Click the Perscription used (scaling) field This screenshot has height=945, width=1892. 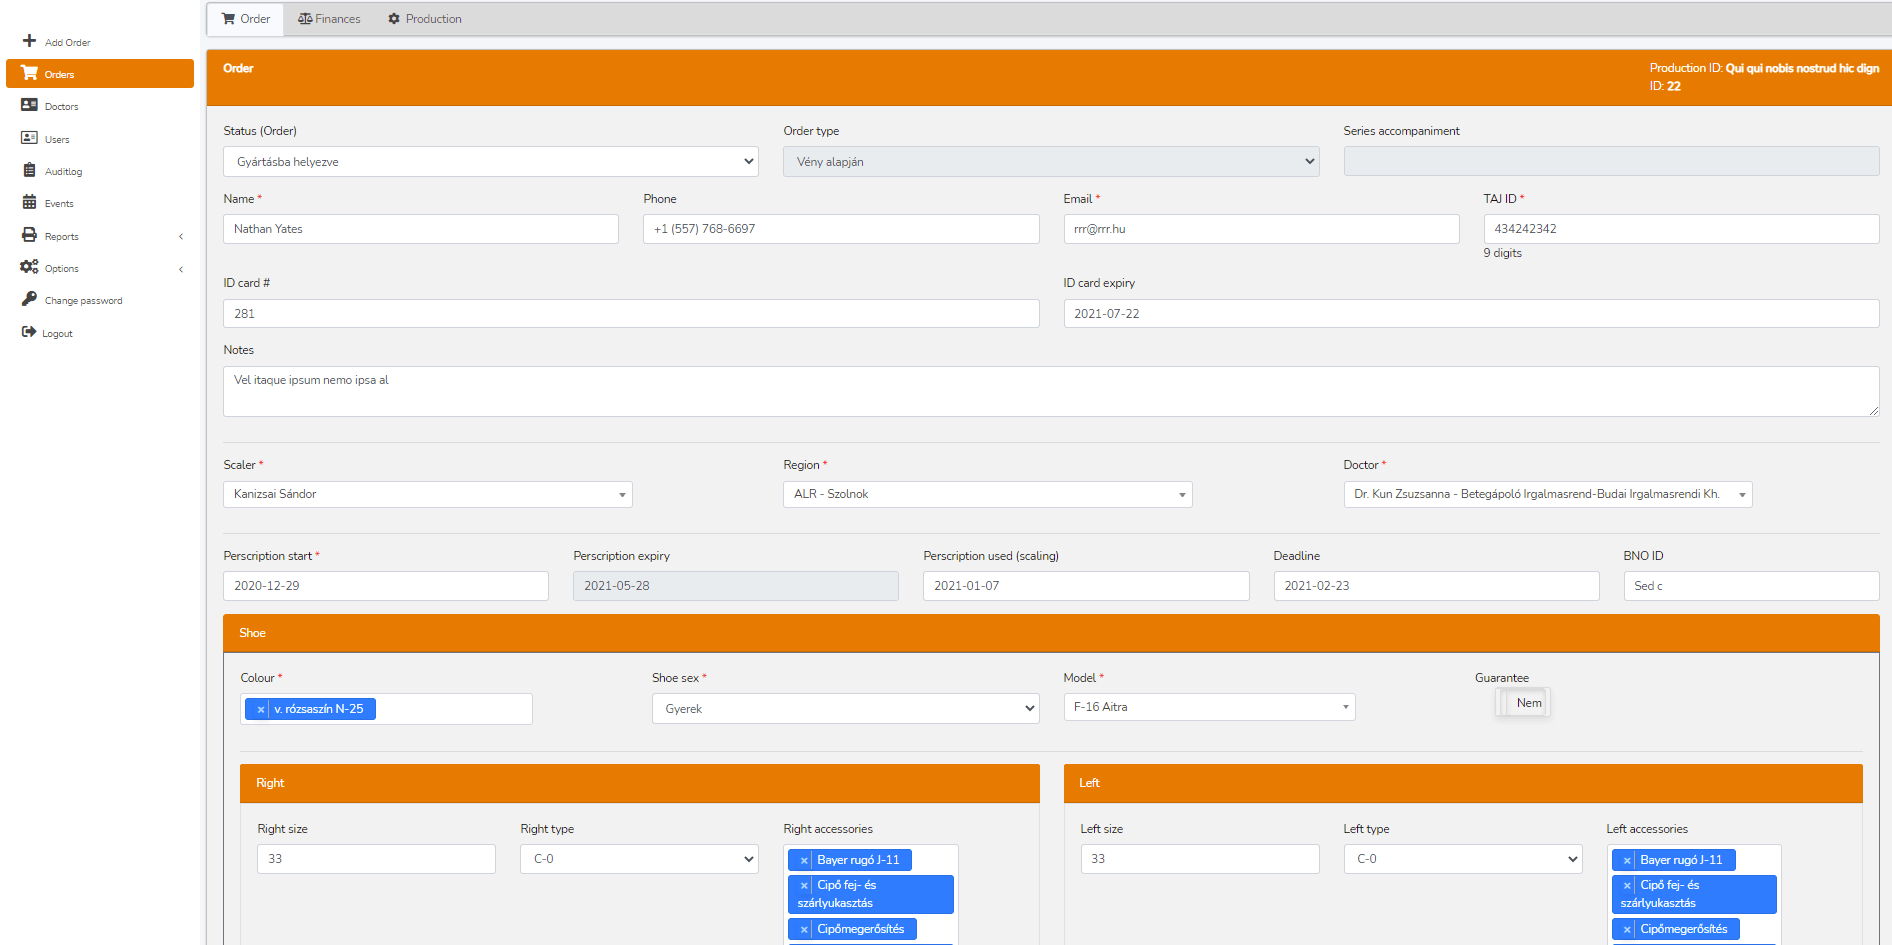(1086, 586)
